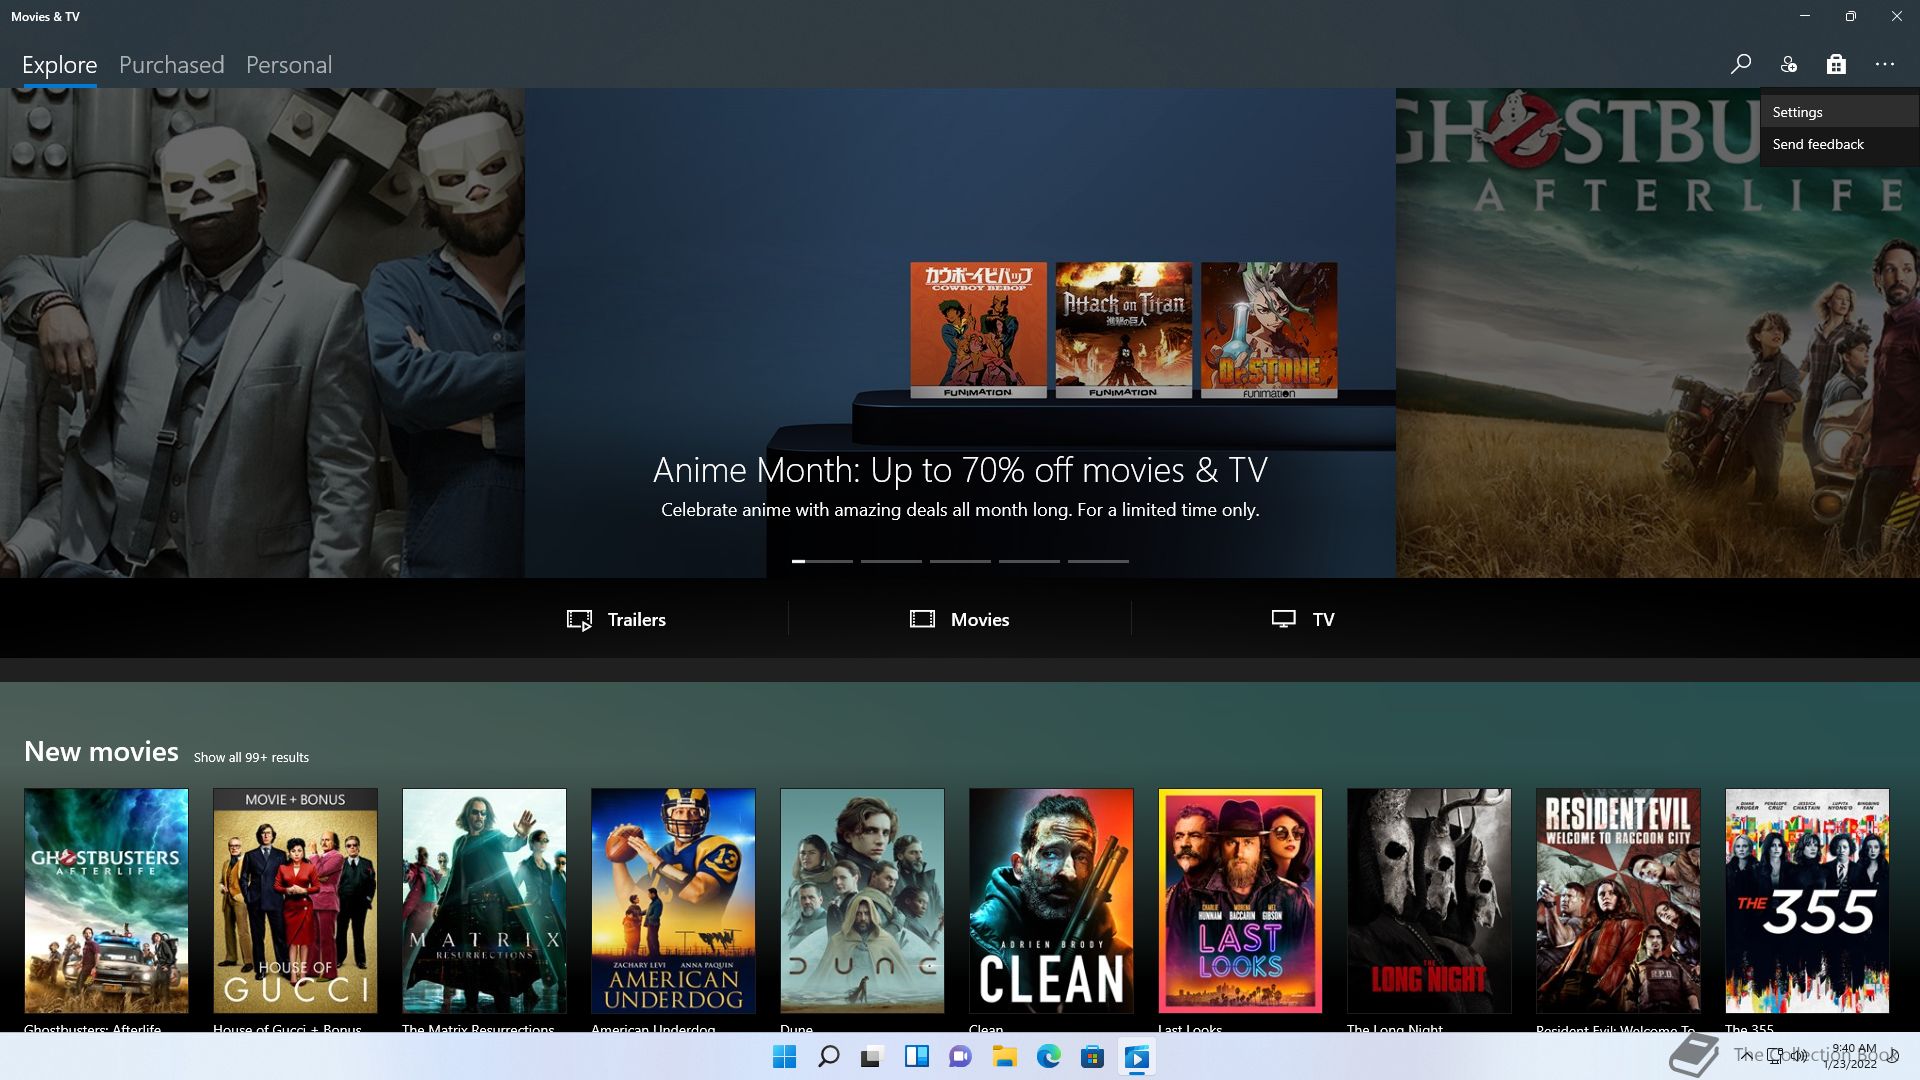
Task: Open the Trailers category
Action: click(617, 620)
